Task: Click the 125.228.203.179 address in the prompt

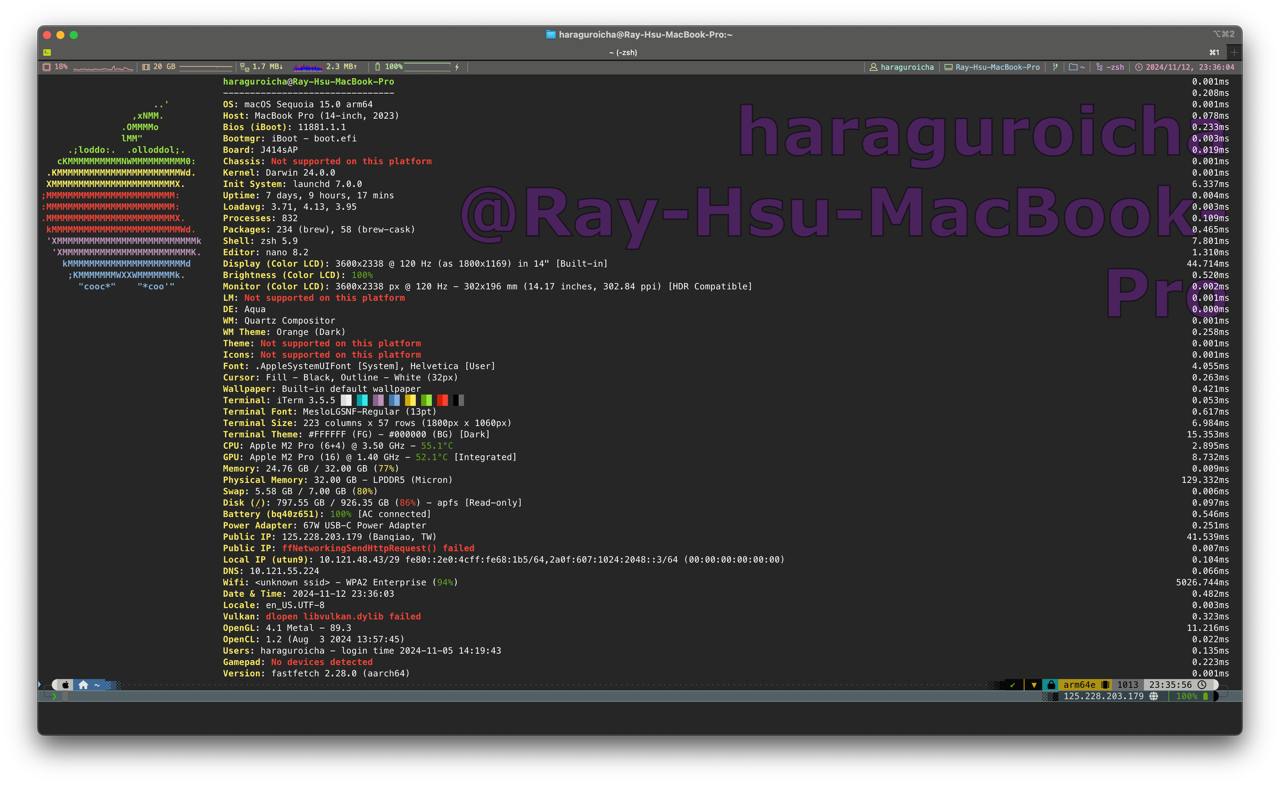Action: (1104, 696)
